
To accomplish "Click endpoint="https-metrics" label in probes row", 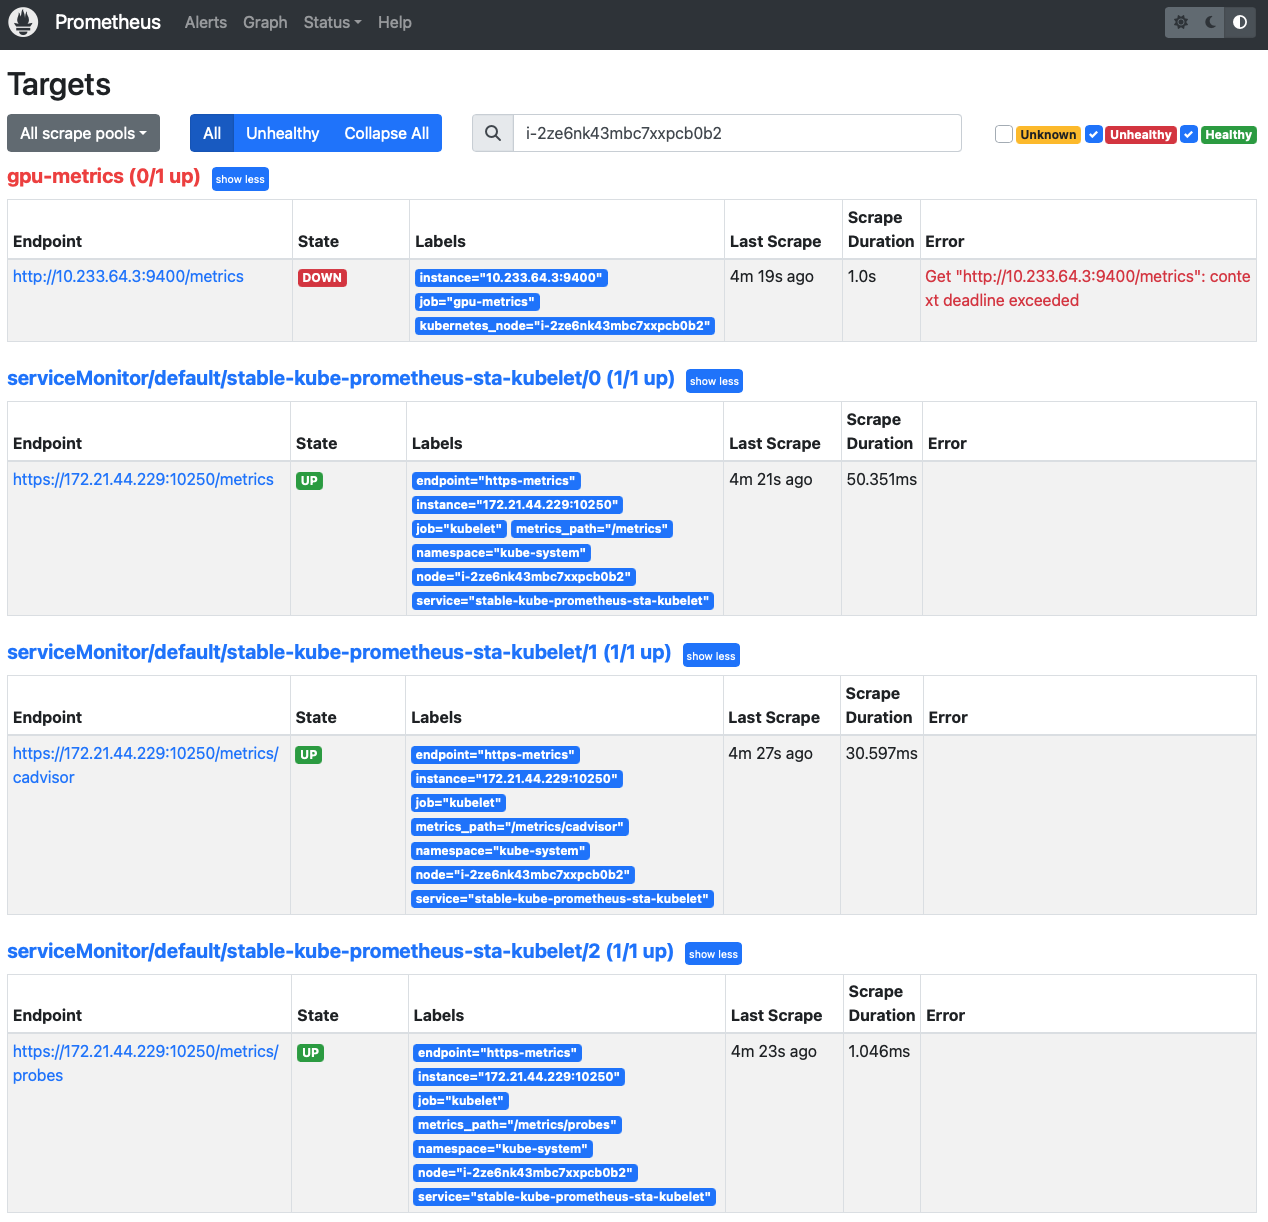I will (x=498, y=1053).
